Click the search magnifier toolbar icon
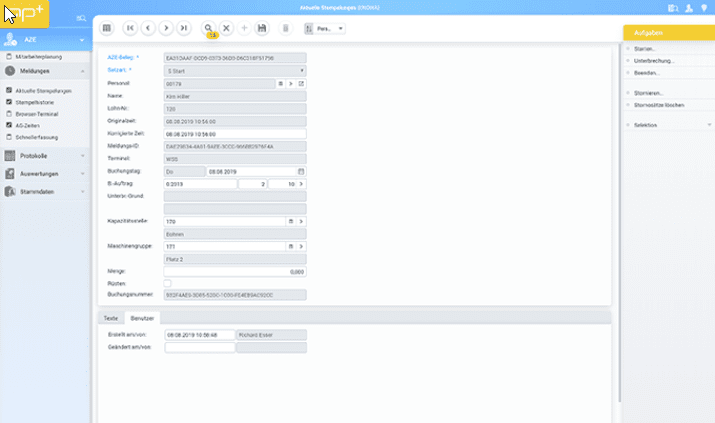The width and height of the screenshot is (715, 423). pyautogui.click(x=208, y=29)
